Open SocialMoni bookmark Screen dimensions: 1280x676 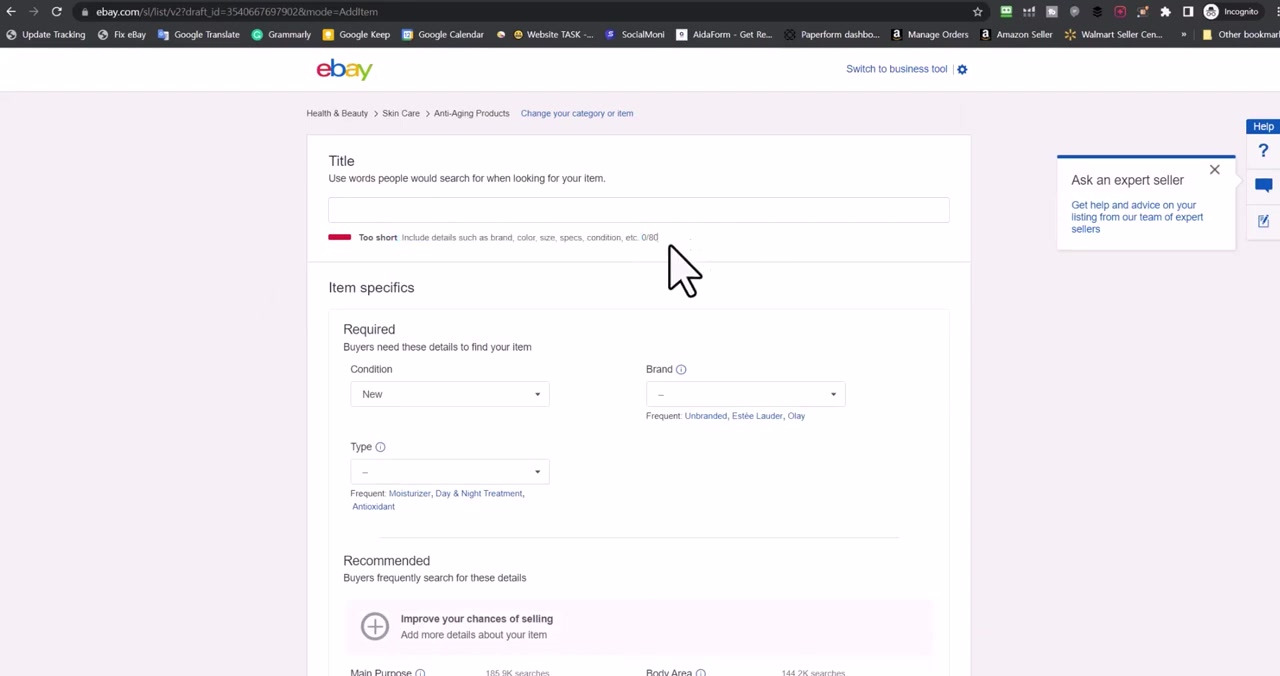click(635, 34)
